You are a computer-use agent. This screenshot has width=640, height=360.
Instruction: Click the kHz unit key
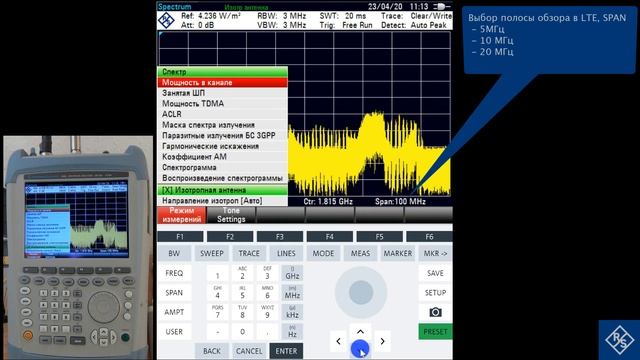pyautogui.click(x=292, y=312)
